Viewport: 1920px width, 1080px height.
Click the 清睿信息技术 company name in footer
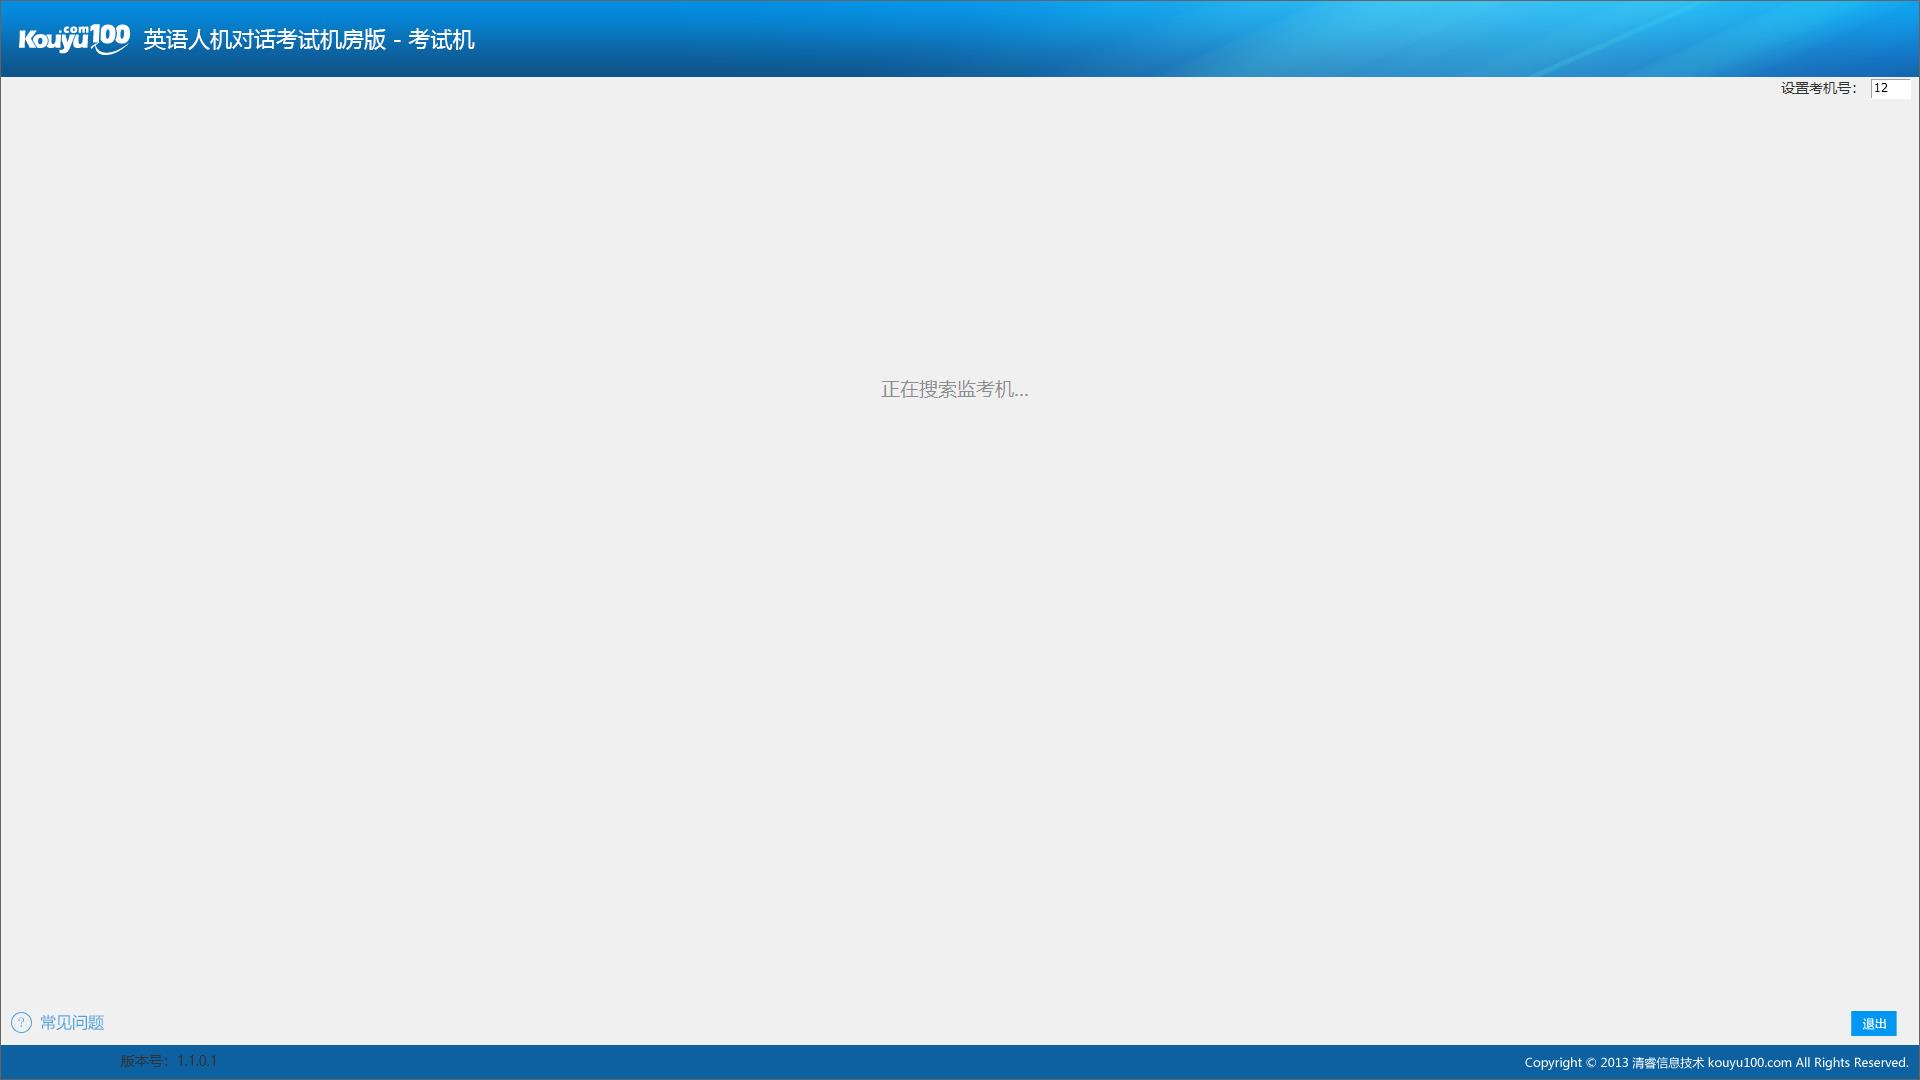(x=1667, y=1063)
